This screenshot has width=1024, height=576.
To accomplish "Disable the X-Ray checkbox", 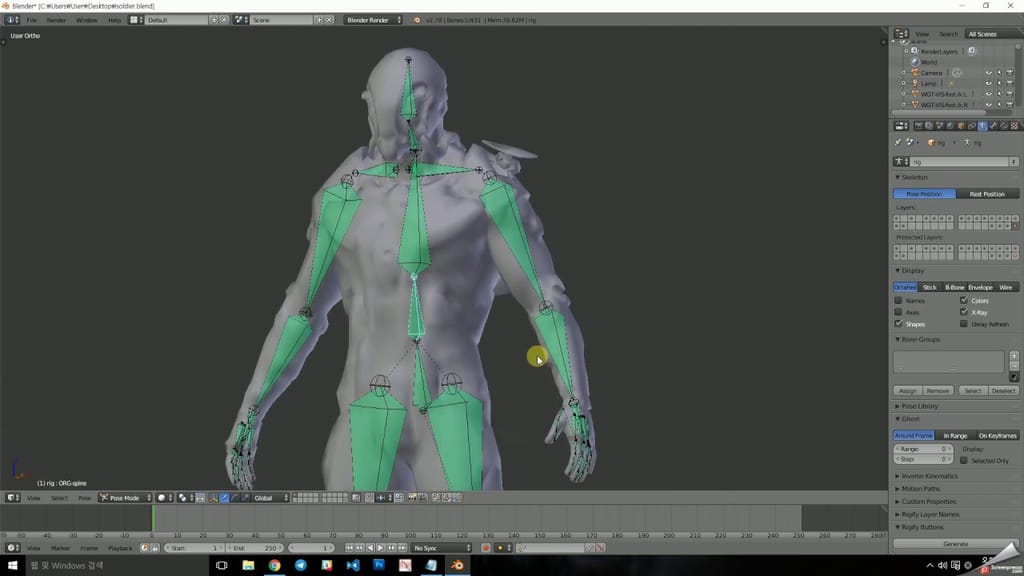I will [x=964, y=312].
